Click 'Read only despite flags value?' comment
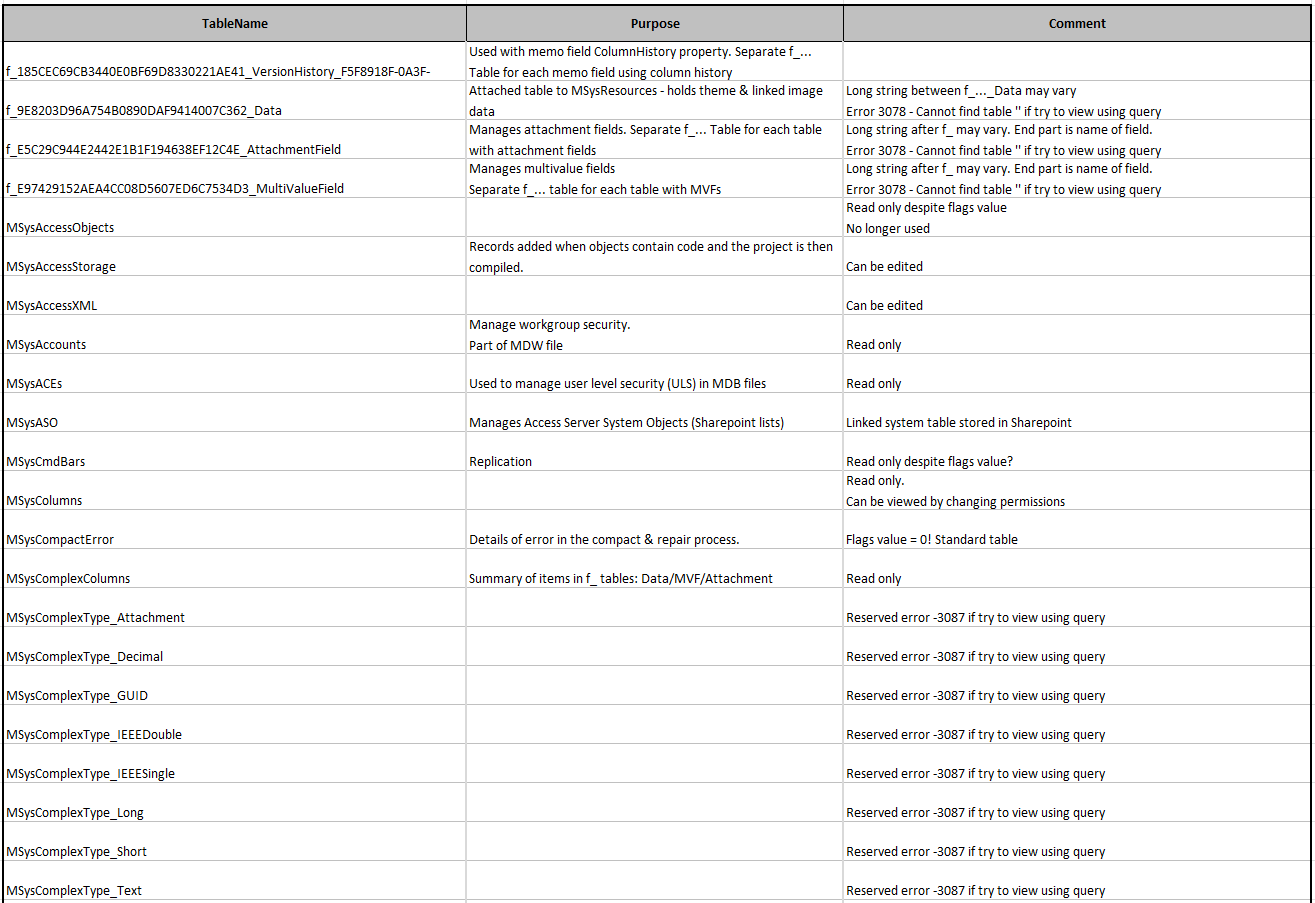Screen dimensions: 1315x903 coord(1077,452)
